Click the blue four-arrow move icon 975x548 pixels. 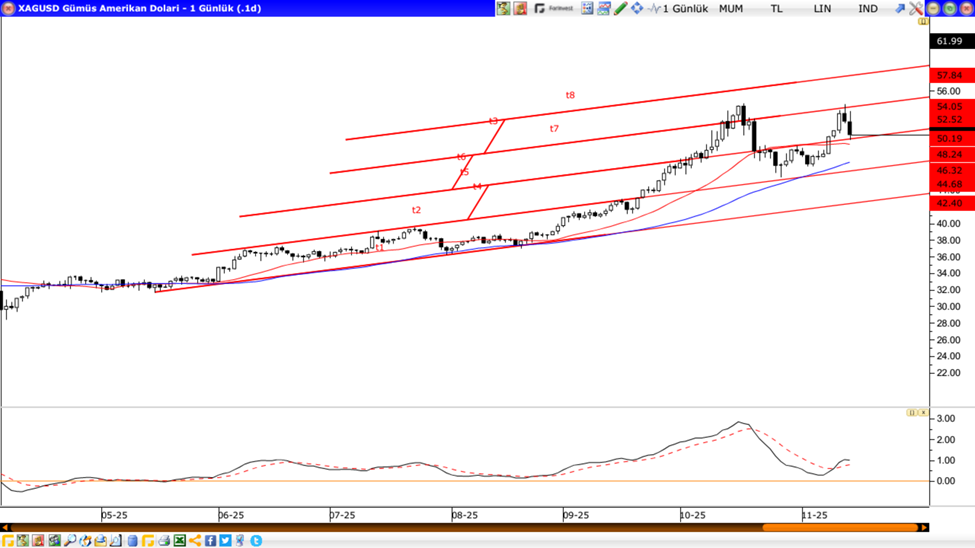[x=636, y=8]
